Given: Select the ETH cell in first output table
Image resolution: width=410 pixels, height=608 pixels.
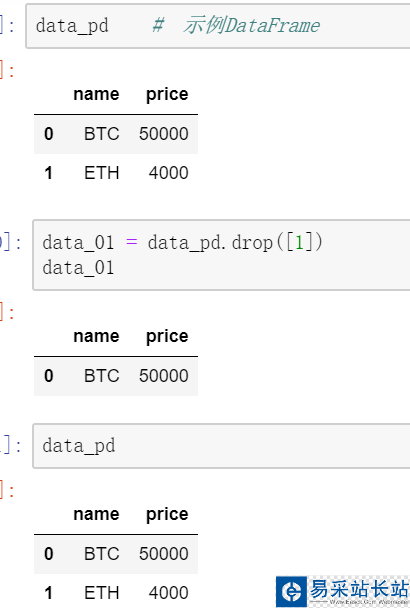Looking at the screenshot, I should click(x=102, y=173).
